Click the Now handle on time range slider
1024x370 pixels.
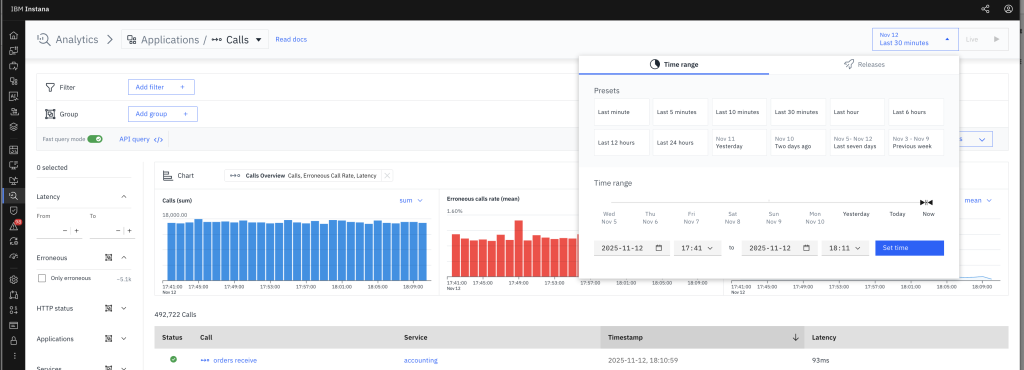tap(926, 202)
